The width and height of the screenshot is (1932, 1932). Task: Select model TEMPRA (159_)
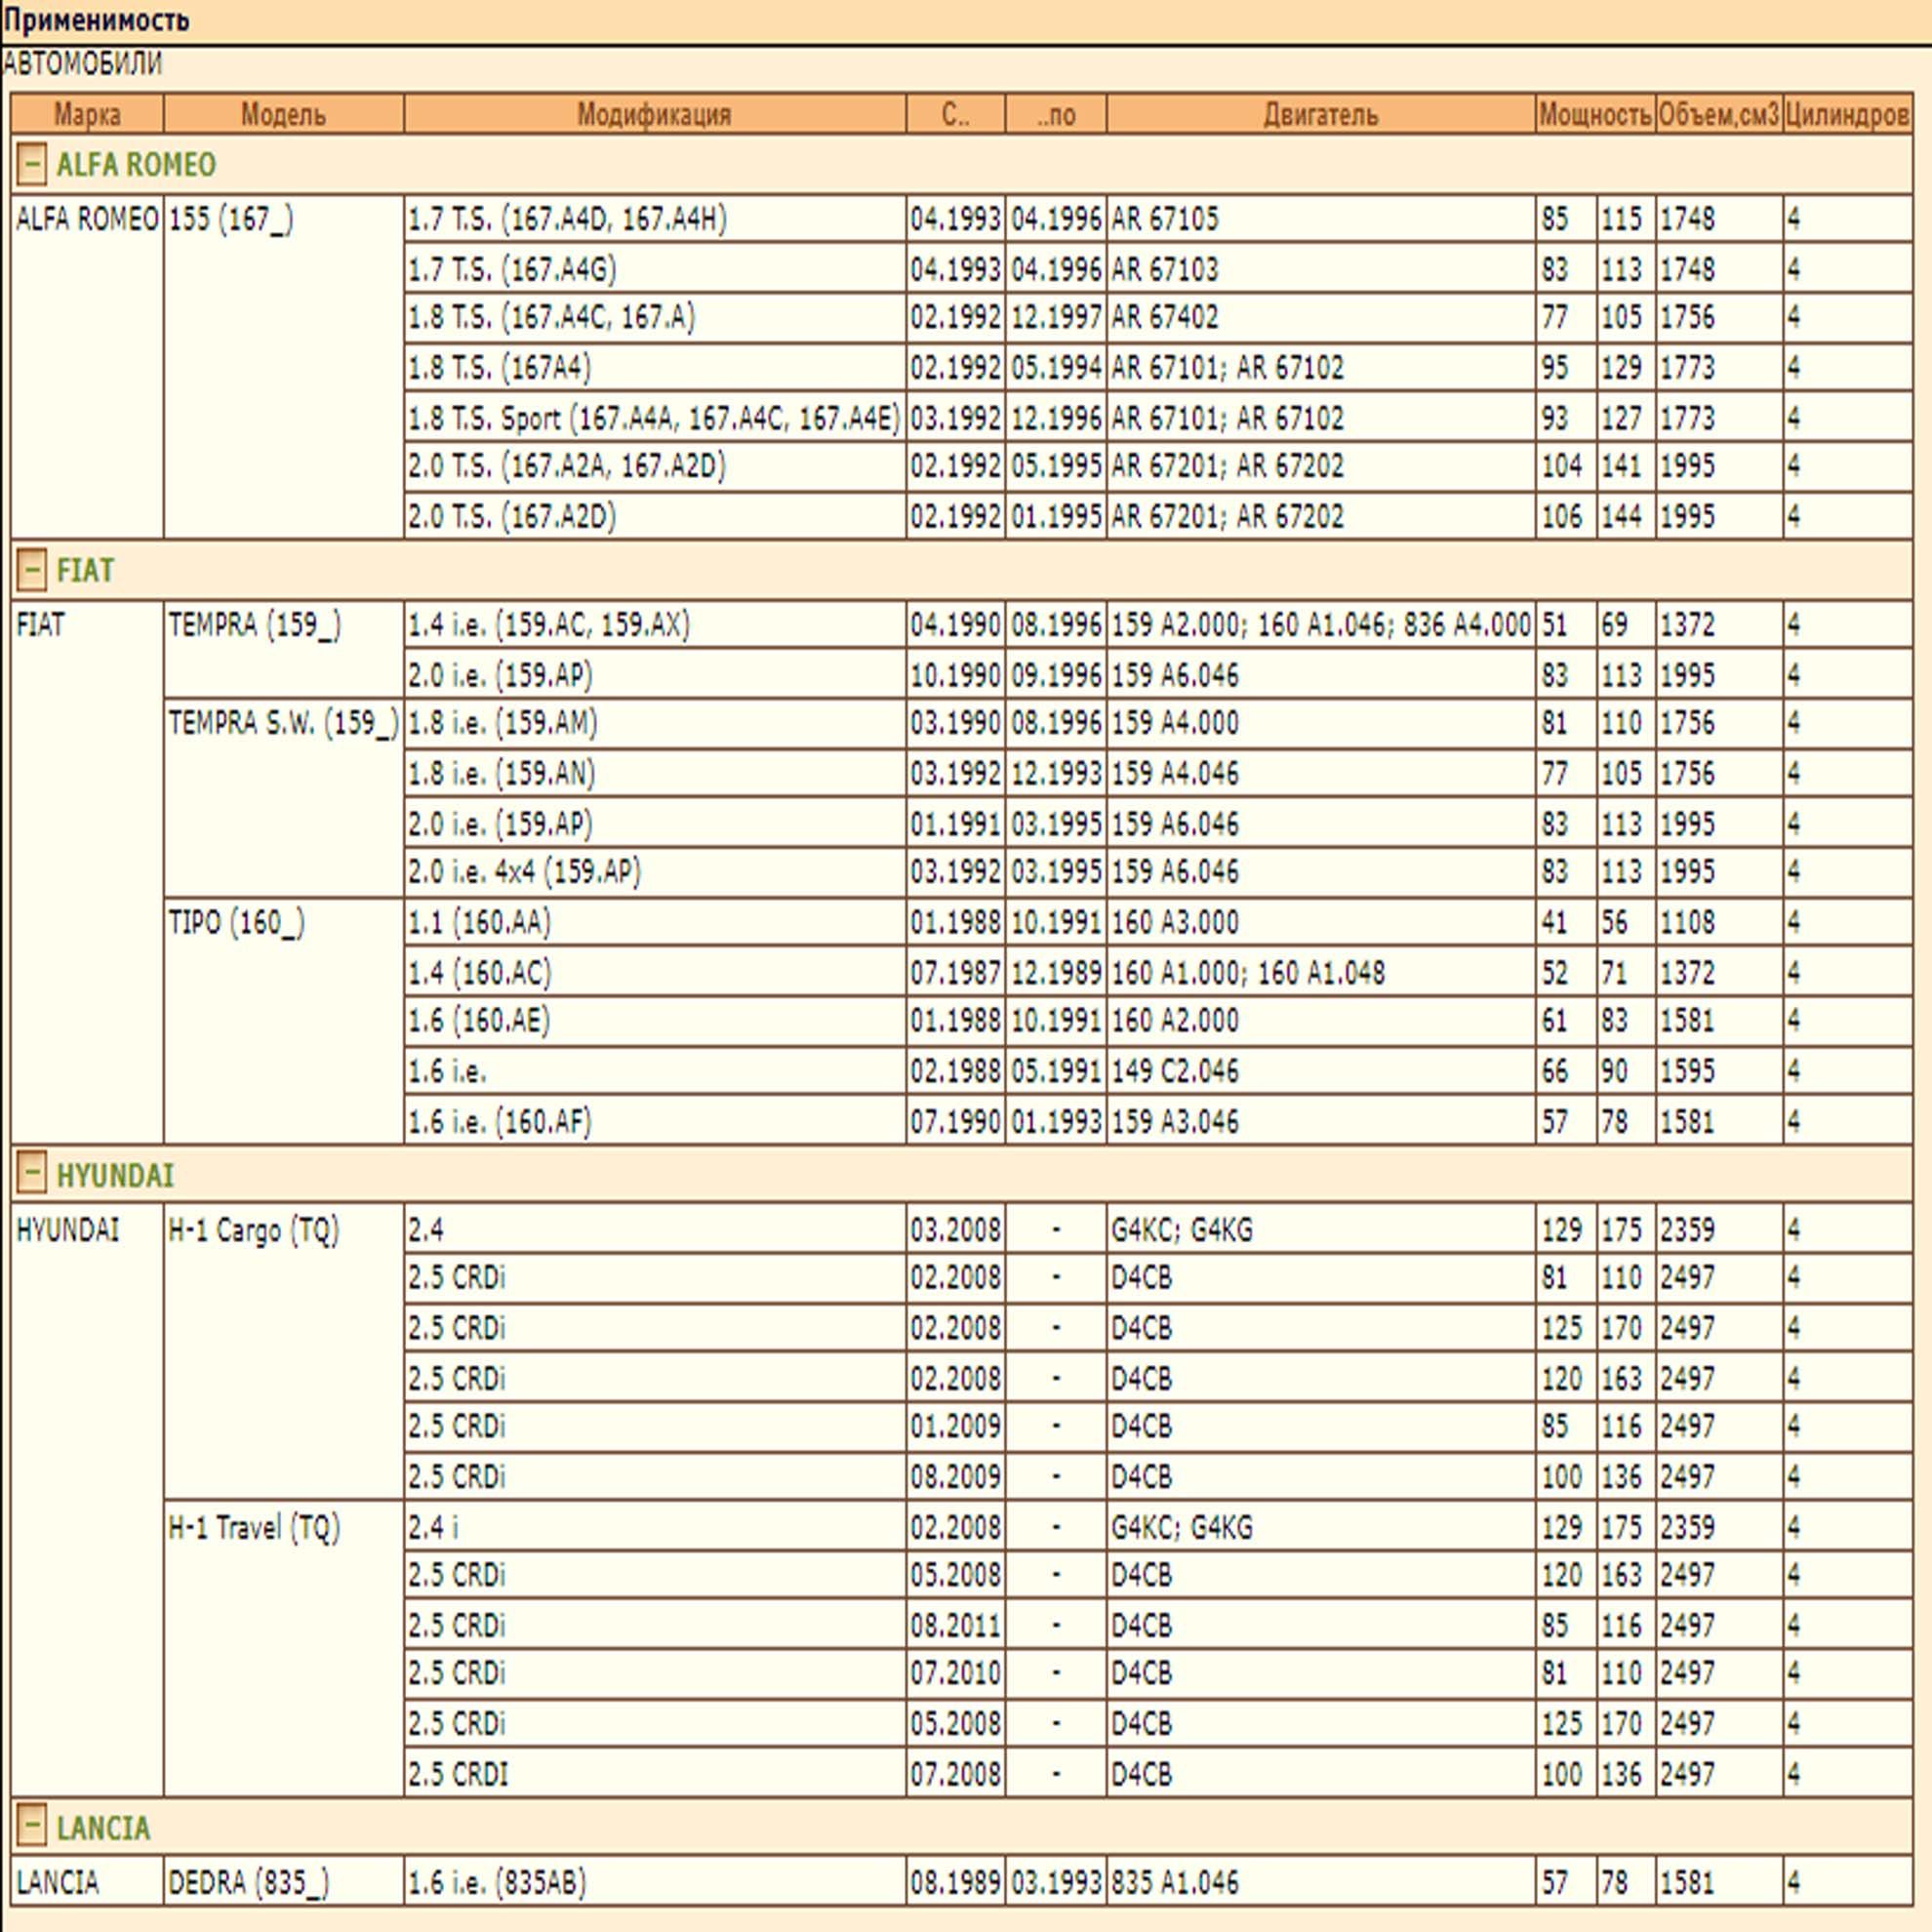(255, 625)
